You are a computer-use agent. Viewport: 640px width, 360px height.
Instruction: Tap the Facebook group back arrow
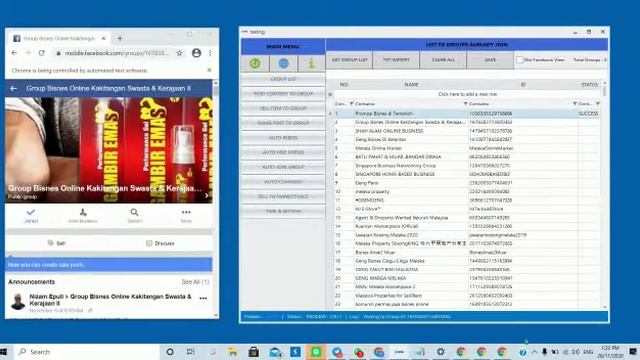14,88
